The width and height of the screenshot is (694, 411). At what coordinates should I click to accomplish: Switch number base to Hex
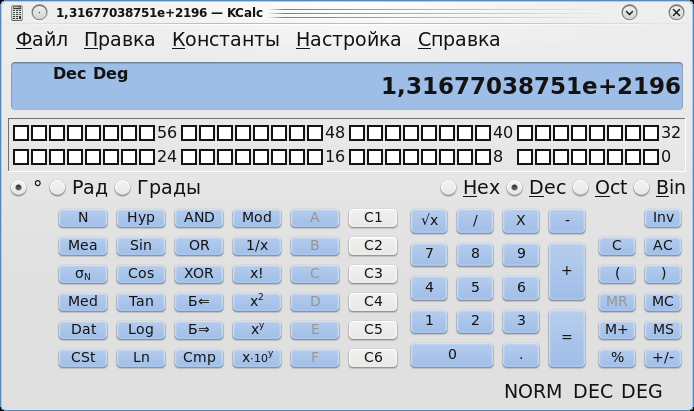(448, 188)
